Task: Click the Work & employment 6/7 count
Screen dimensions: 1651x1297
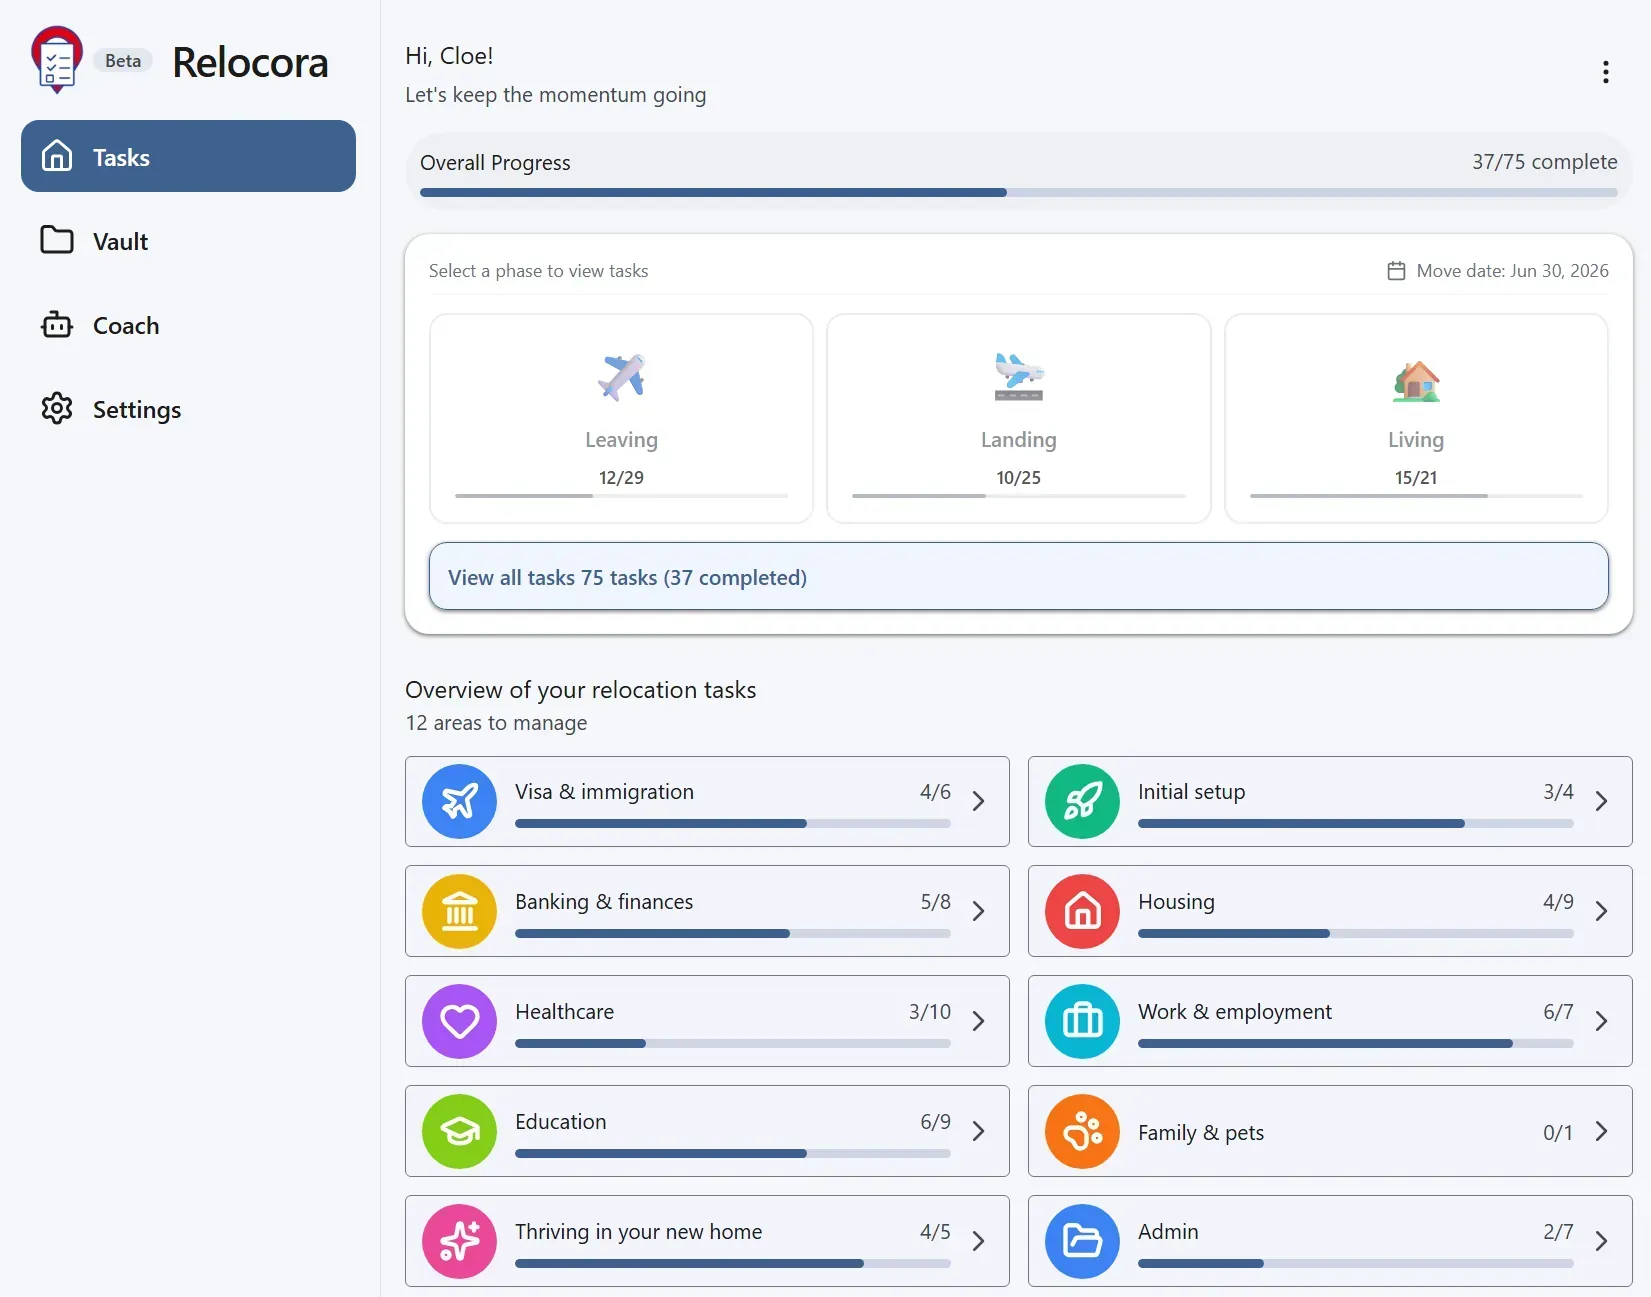Action: pyautogui.click(x=1558, y=1012)
